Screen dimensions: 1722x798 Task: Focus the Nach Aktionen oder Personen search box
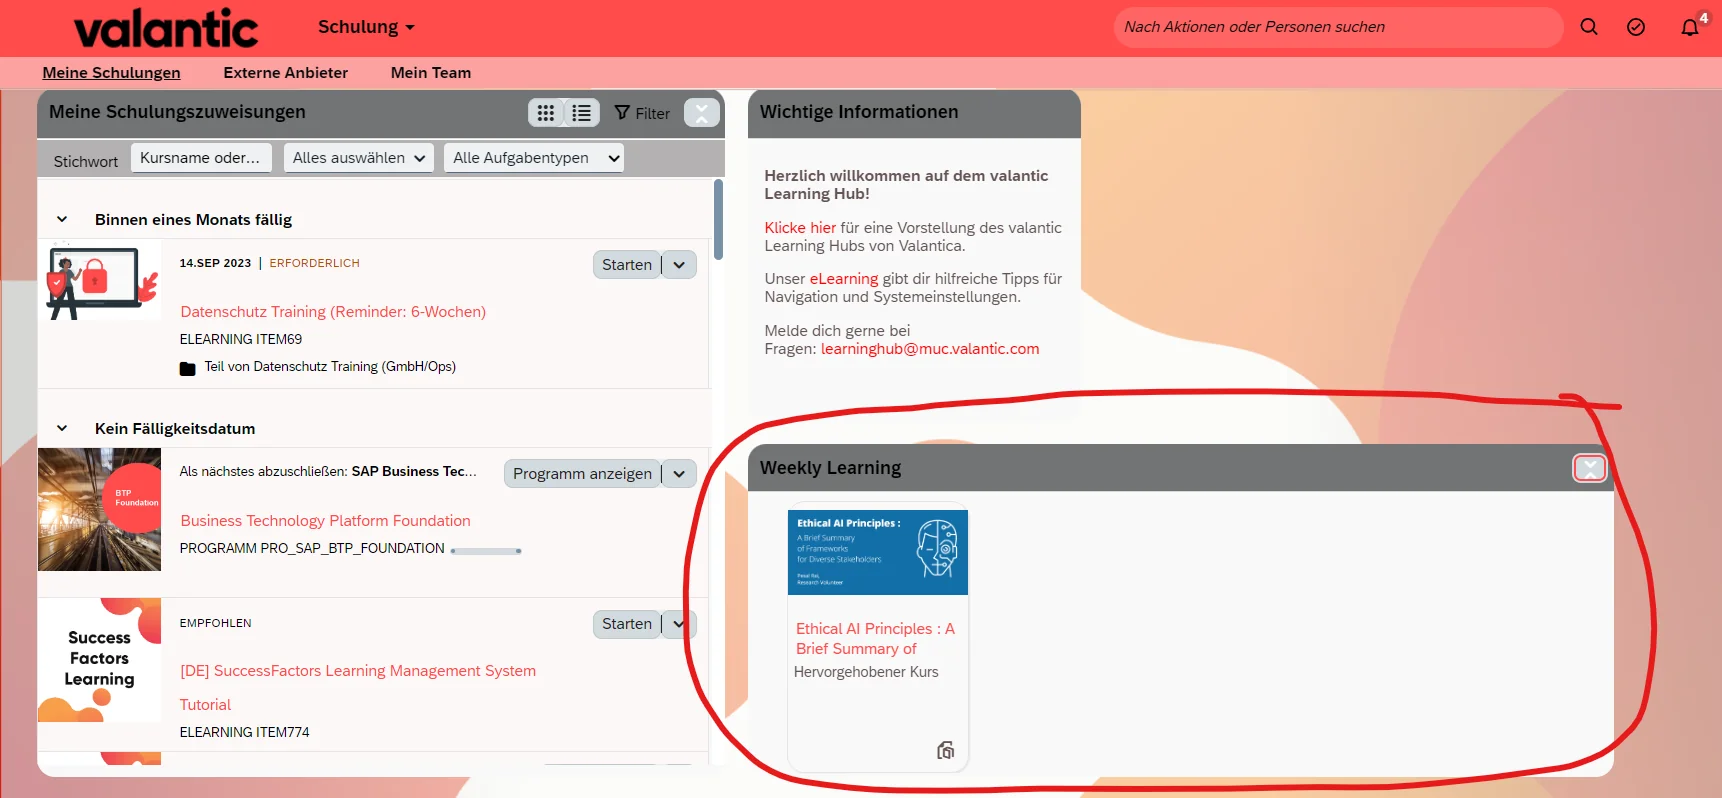pyautogui.click(x=1338, y=27)
